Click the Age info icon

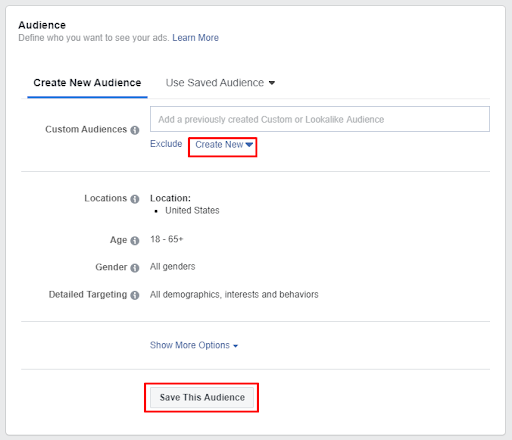[x=135, y=240]
